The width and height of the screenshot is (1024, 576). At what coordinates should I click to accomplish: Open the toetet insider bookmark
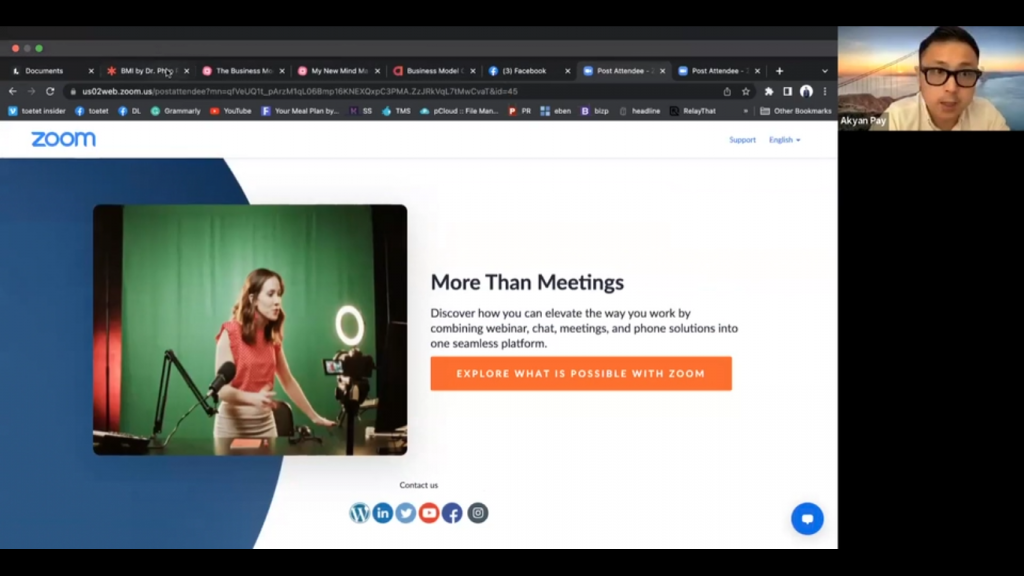click(37, 111)
